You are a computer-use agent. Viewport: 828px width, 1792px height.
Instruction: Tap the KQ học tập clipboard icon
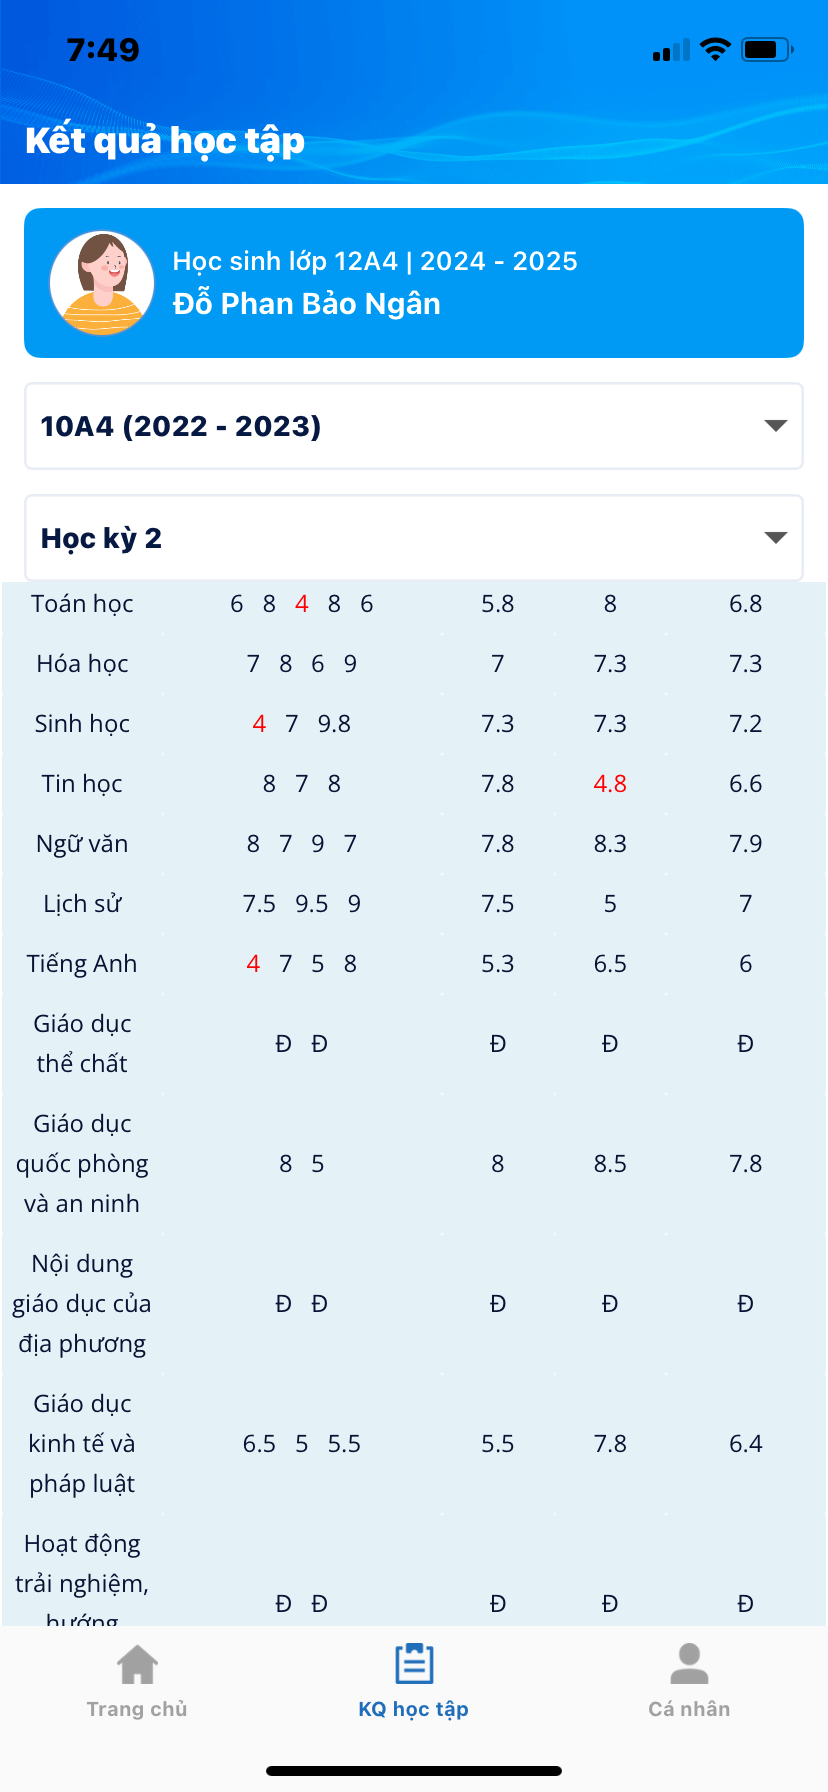tap(414, 1664)
